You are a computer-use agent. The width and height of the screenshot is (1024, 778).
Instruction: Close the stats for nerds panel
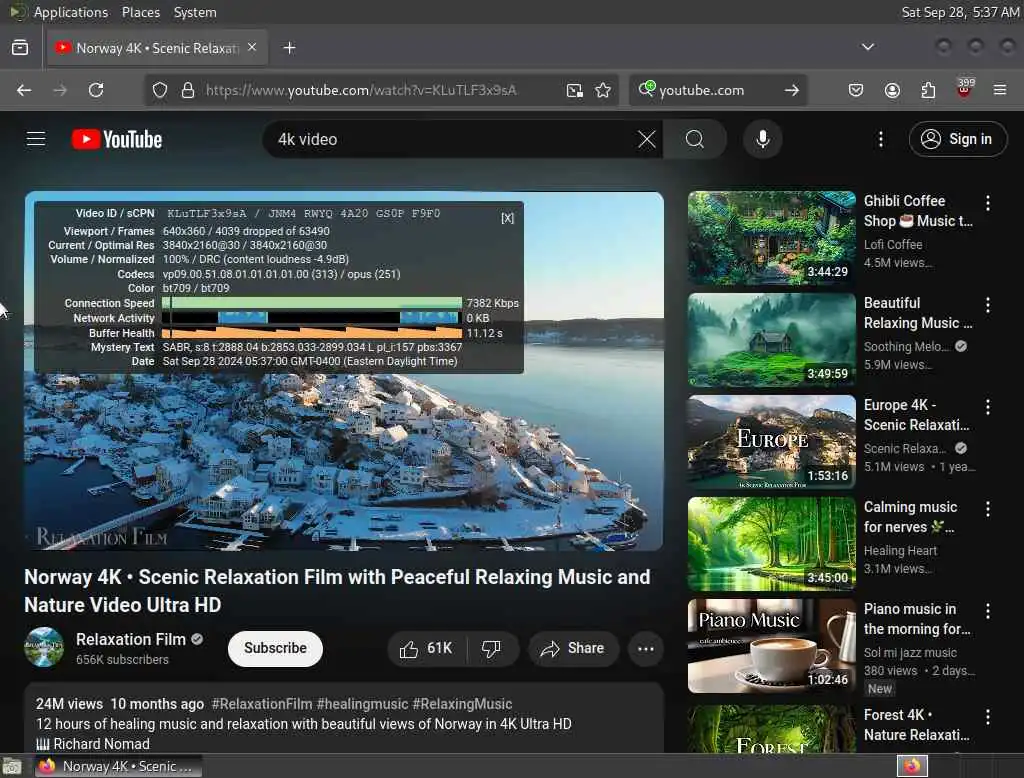pyautogui.click(x=507, y=218)
